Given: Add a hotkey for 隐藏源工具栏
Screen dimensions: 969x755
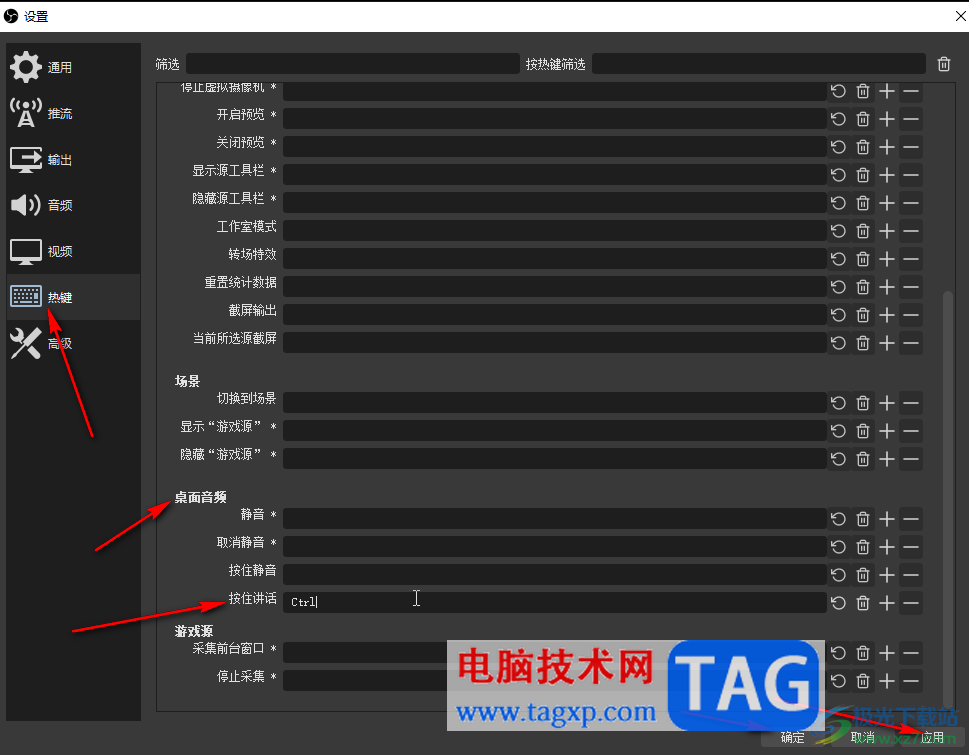Looking at the screenshot, I should click(x=887, y=203).
